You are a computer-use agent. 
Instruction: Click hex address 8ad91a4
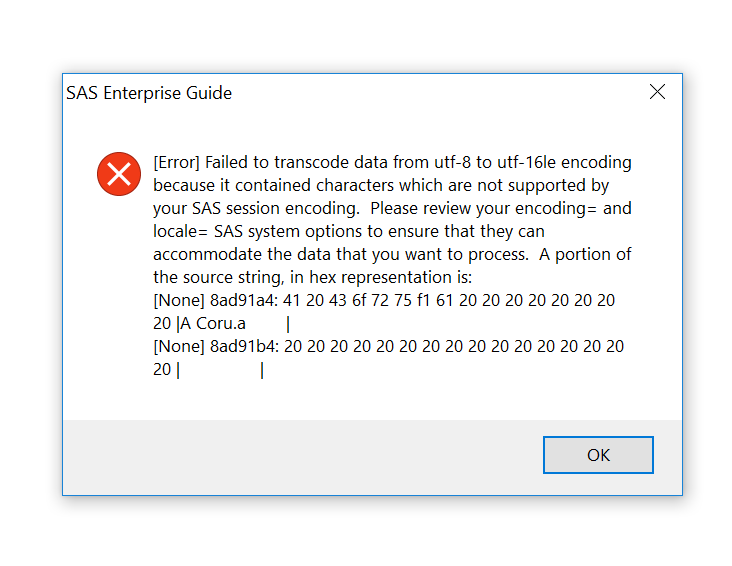tap(233, 300)
